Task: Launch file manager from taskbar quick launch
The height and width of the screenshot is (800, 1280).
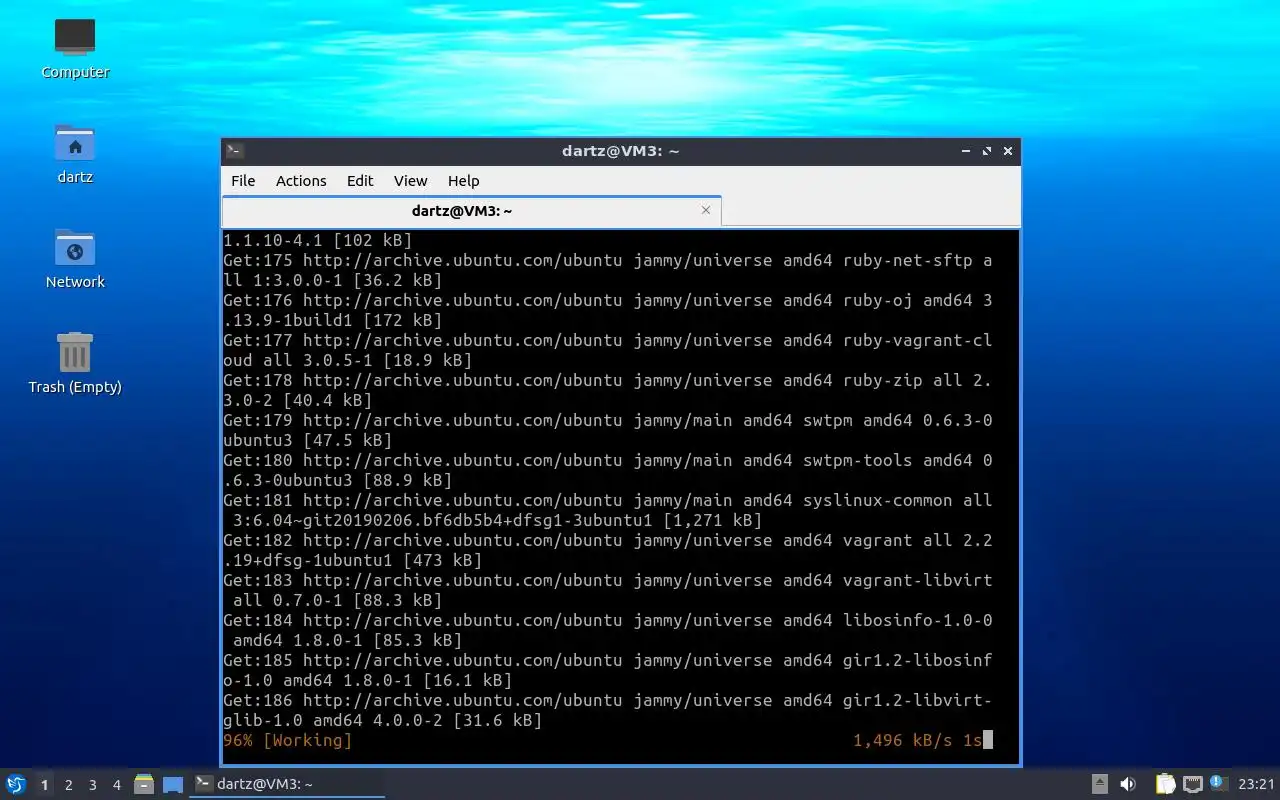Action: point(144,784)
